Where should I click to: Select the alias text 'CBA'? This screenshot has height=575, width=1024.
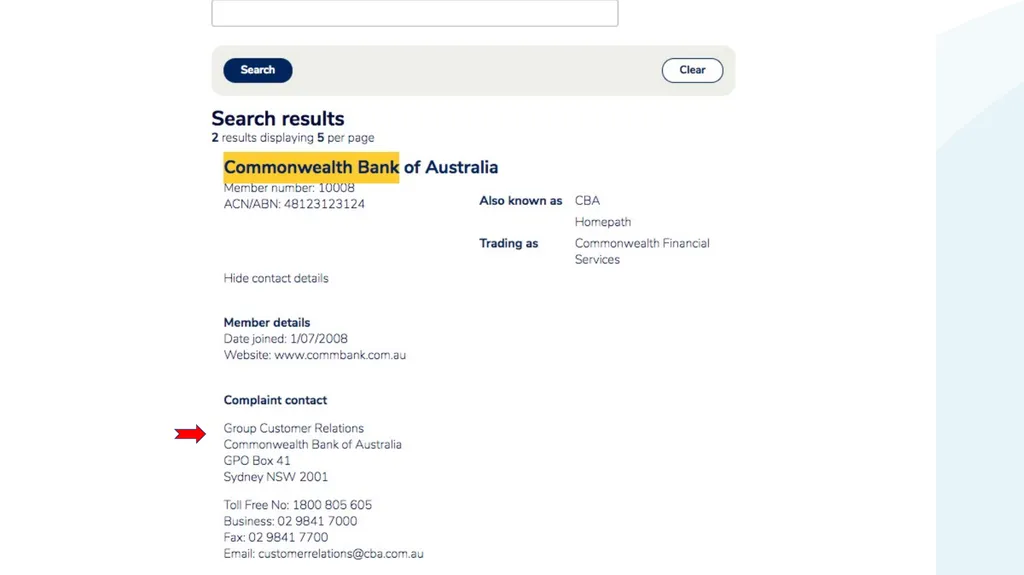(x=587, y=201)
